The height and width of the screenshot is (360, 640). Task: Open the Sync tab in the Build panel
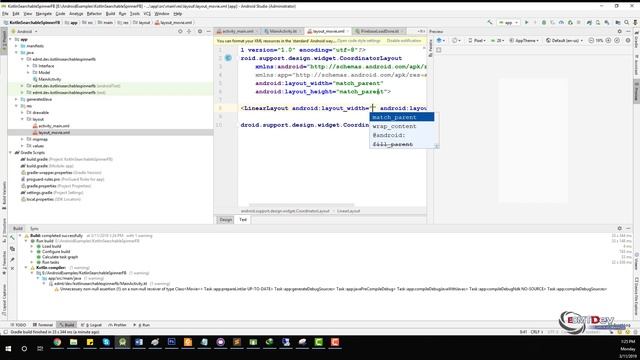34,229
